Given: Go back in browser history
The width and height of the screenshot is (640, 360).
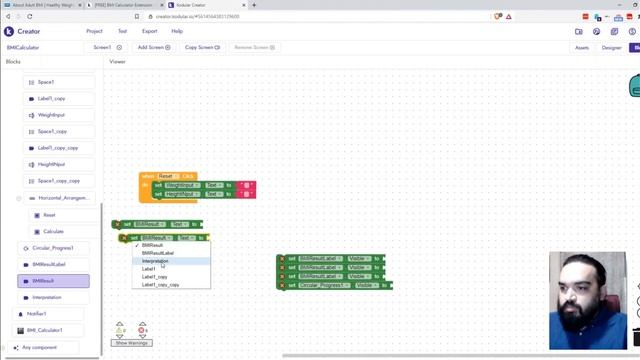Looking at the screenshot, I should (8, 16).
